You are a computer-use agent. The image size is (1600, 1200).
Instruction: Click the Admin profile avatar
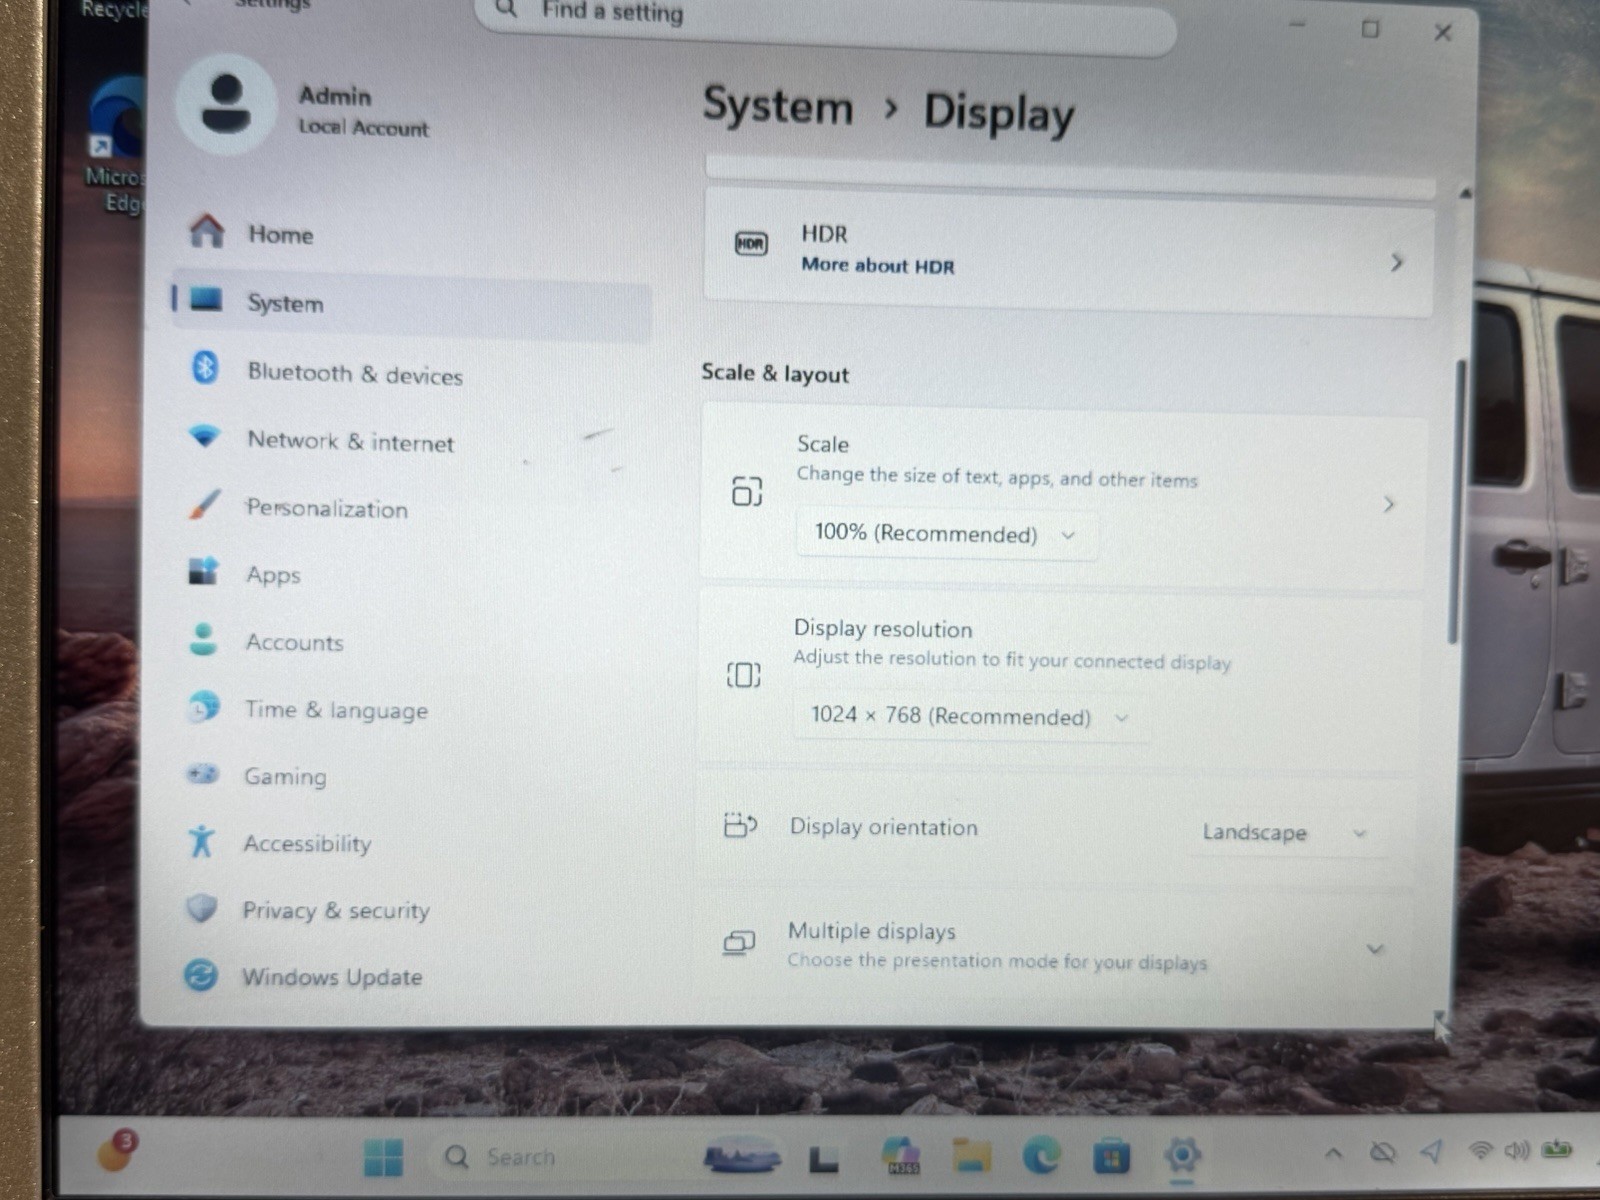tap(226, 105)
